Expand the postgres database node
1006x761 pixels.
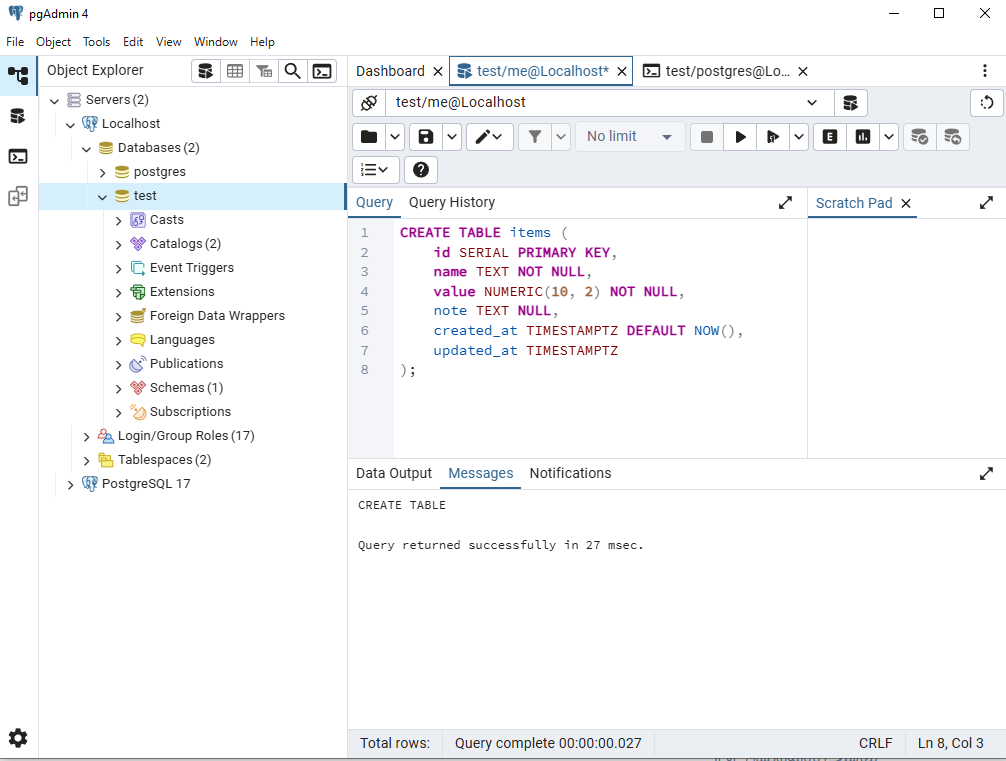(x=103, y=172)
